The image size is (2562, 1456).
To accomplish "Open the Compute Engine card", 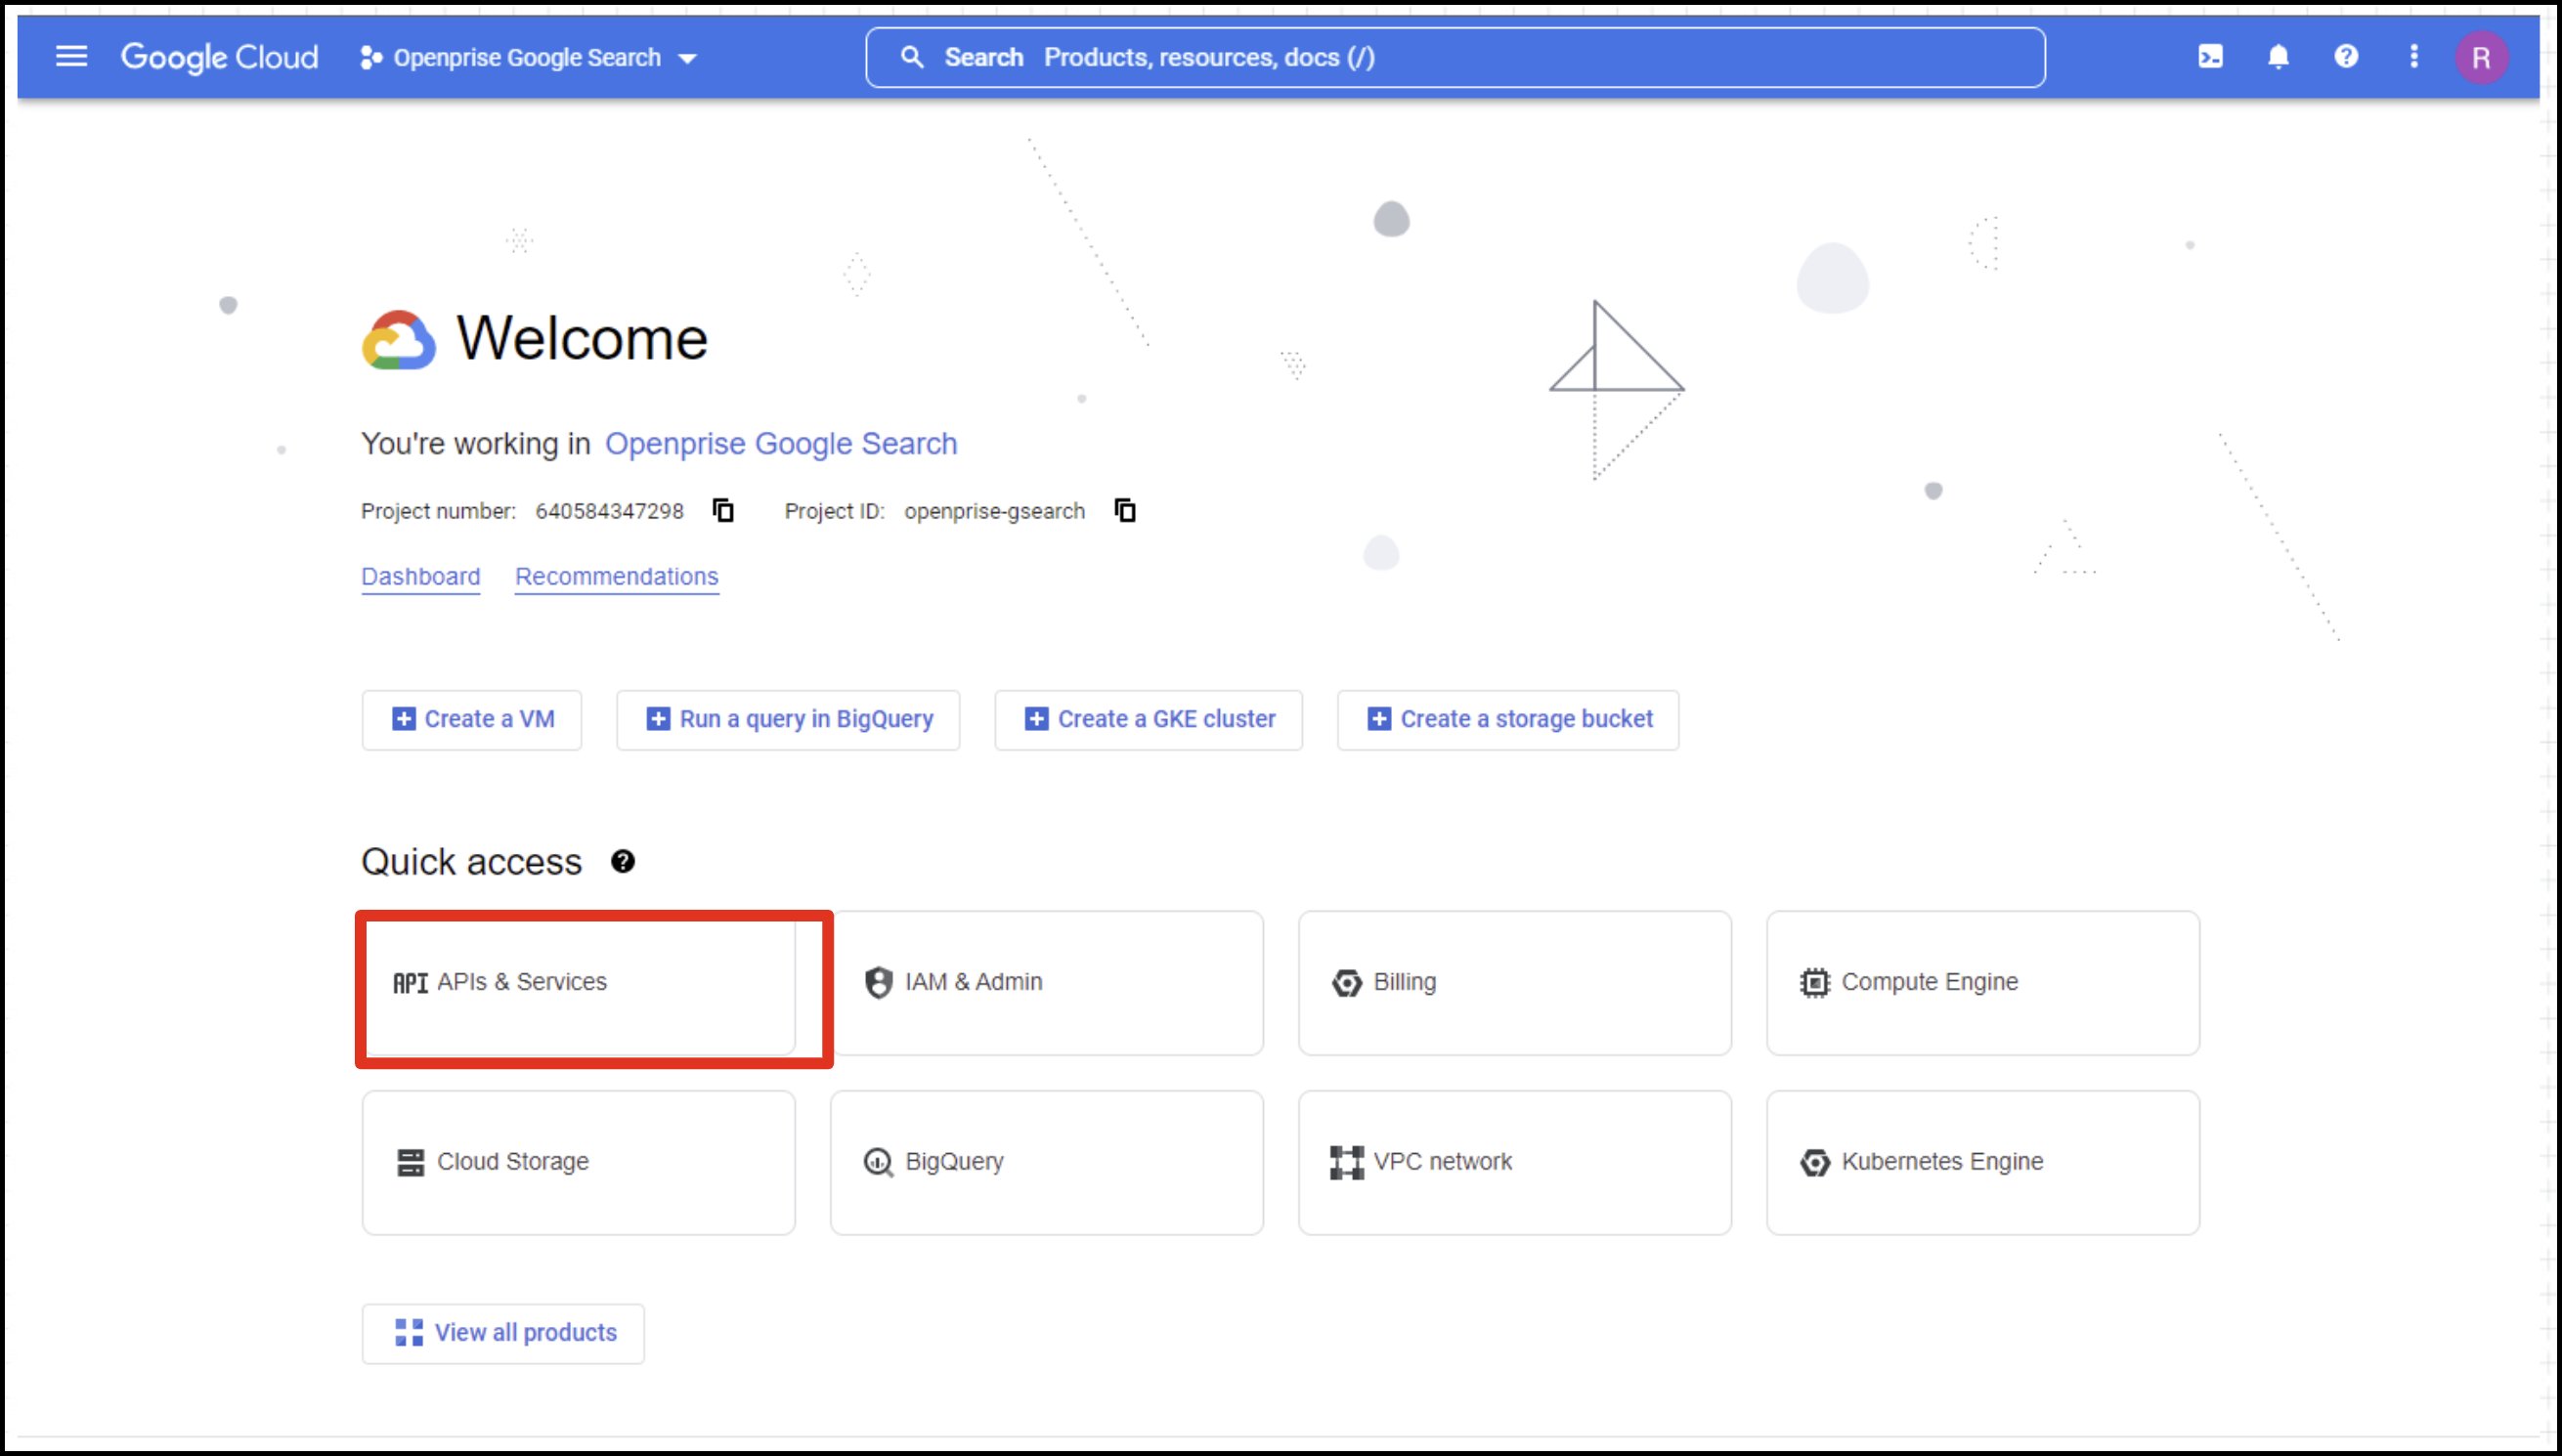I will point(1983,982).
